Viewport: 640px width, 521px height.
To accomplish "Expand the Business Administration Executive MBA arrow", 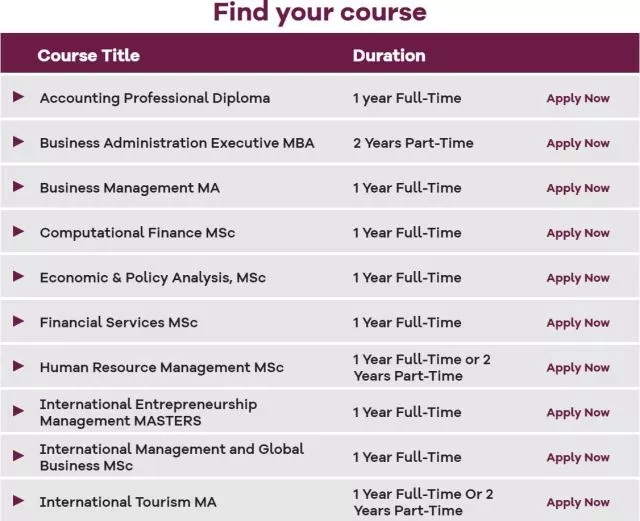I will click(18, 142).
